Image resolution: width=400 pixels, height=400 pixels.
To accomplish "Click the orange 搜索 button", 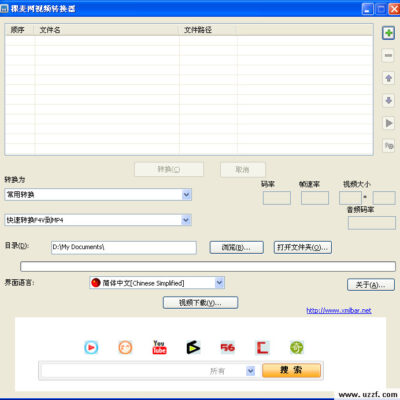I will coord(291,370).
